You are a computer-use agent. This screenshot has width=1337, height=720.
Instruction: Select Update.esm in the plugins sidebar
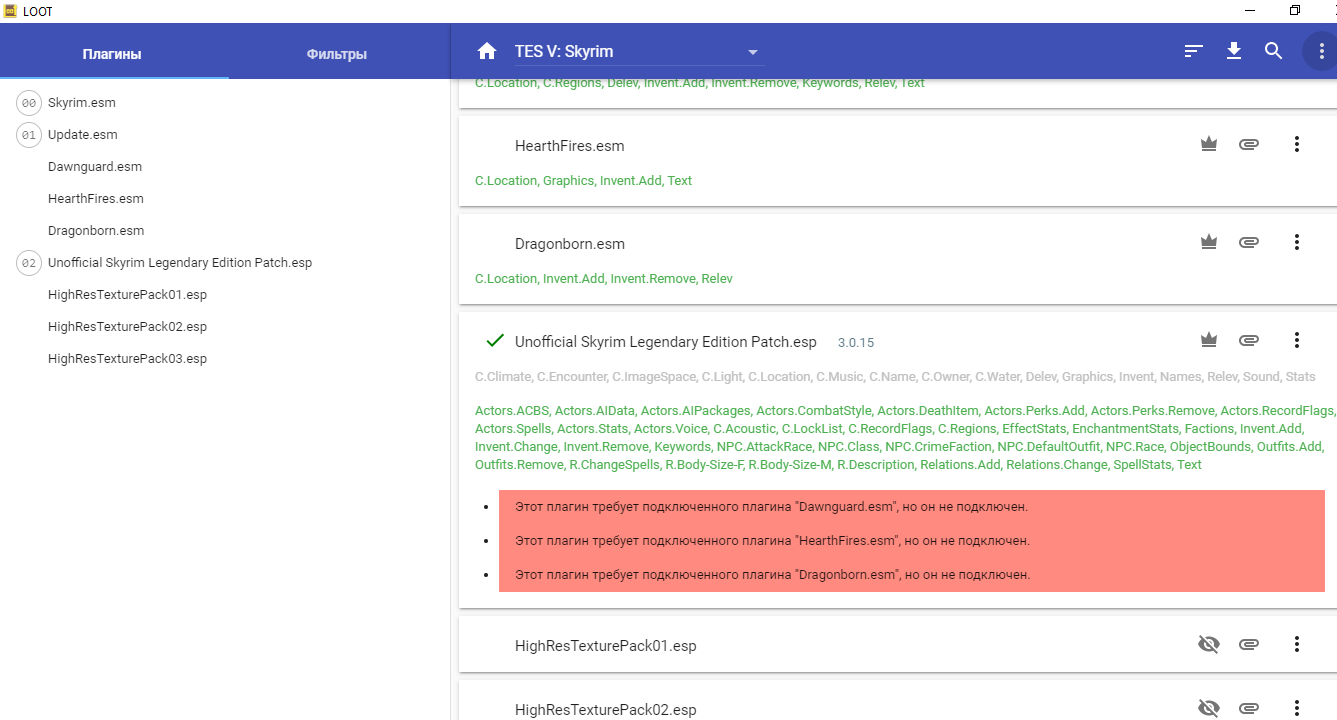click(83, 135)
